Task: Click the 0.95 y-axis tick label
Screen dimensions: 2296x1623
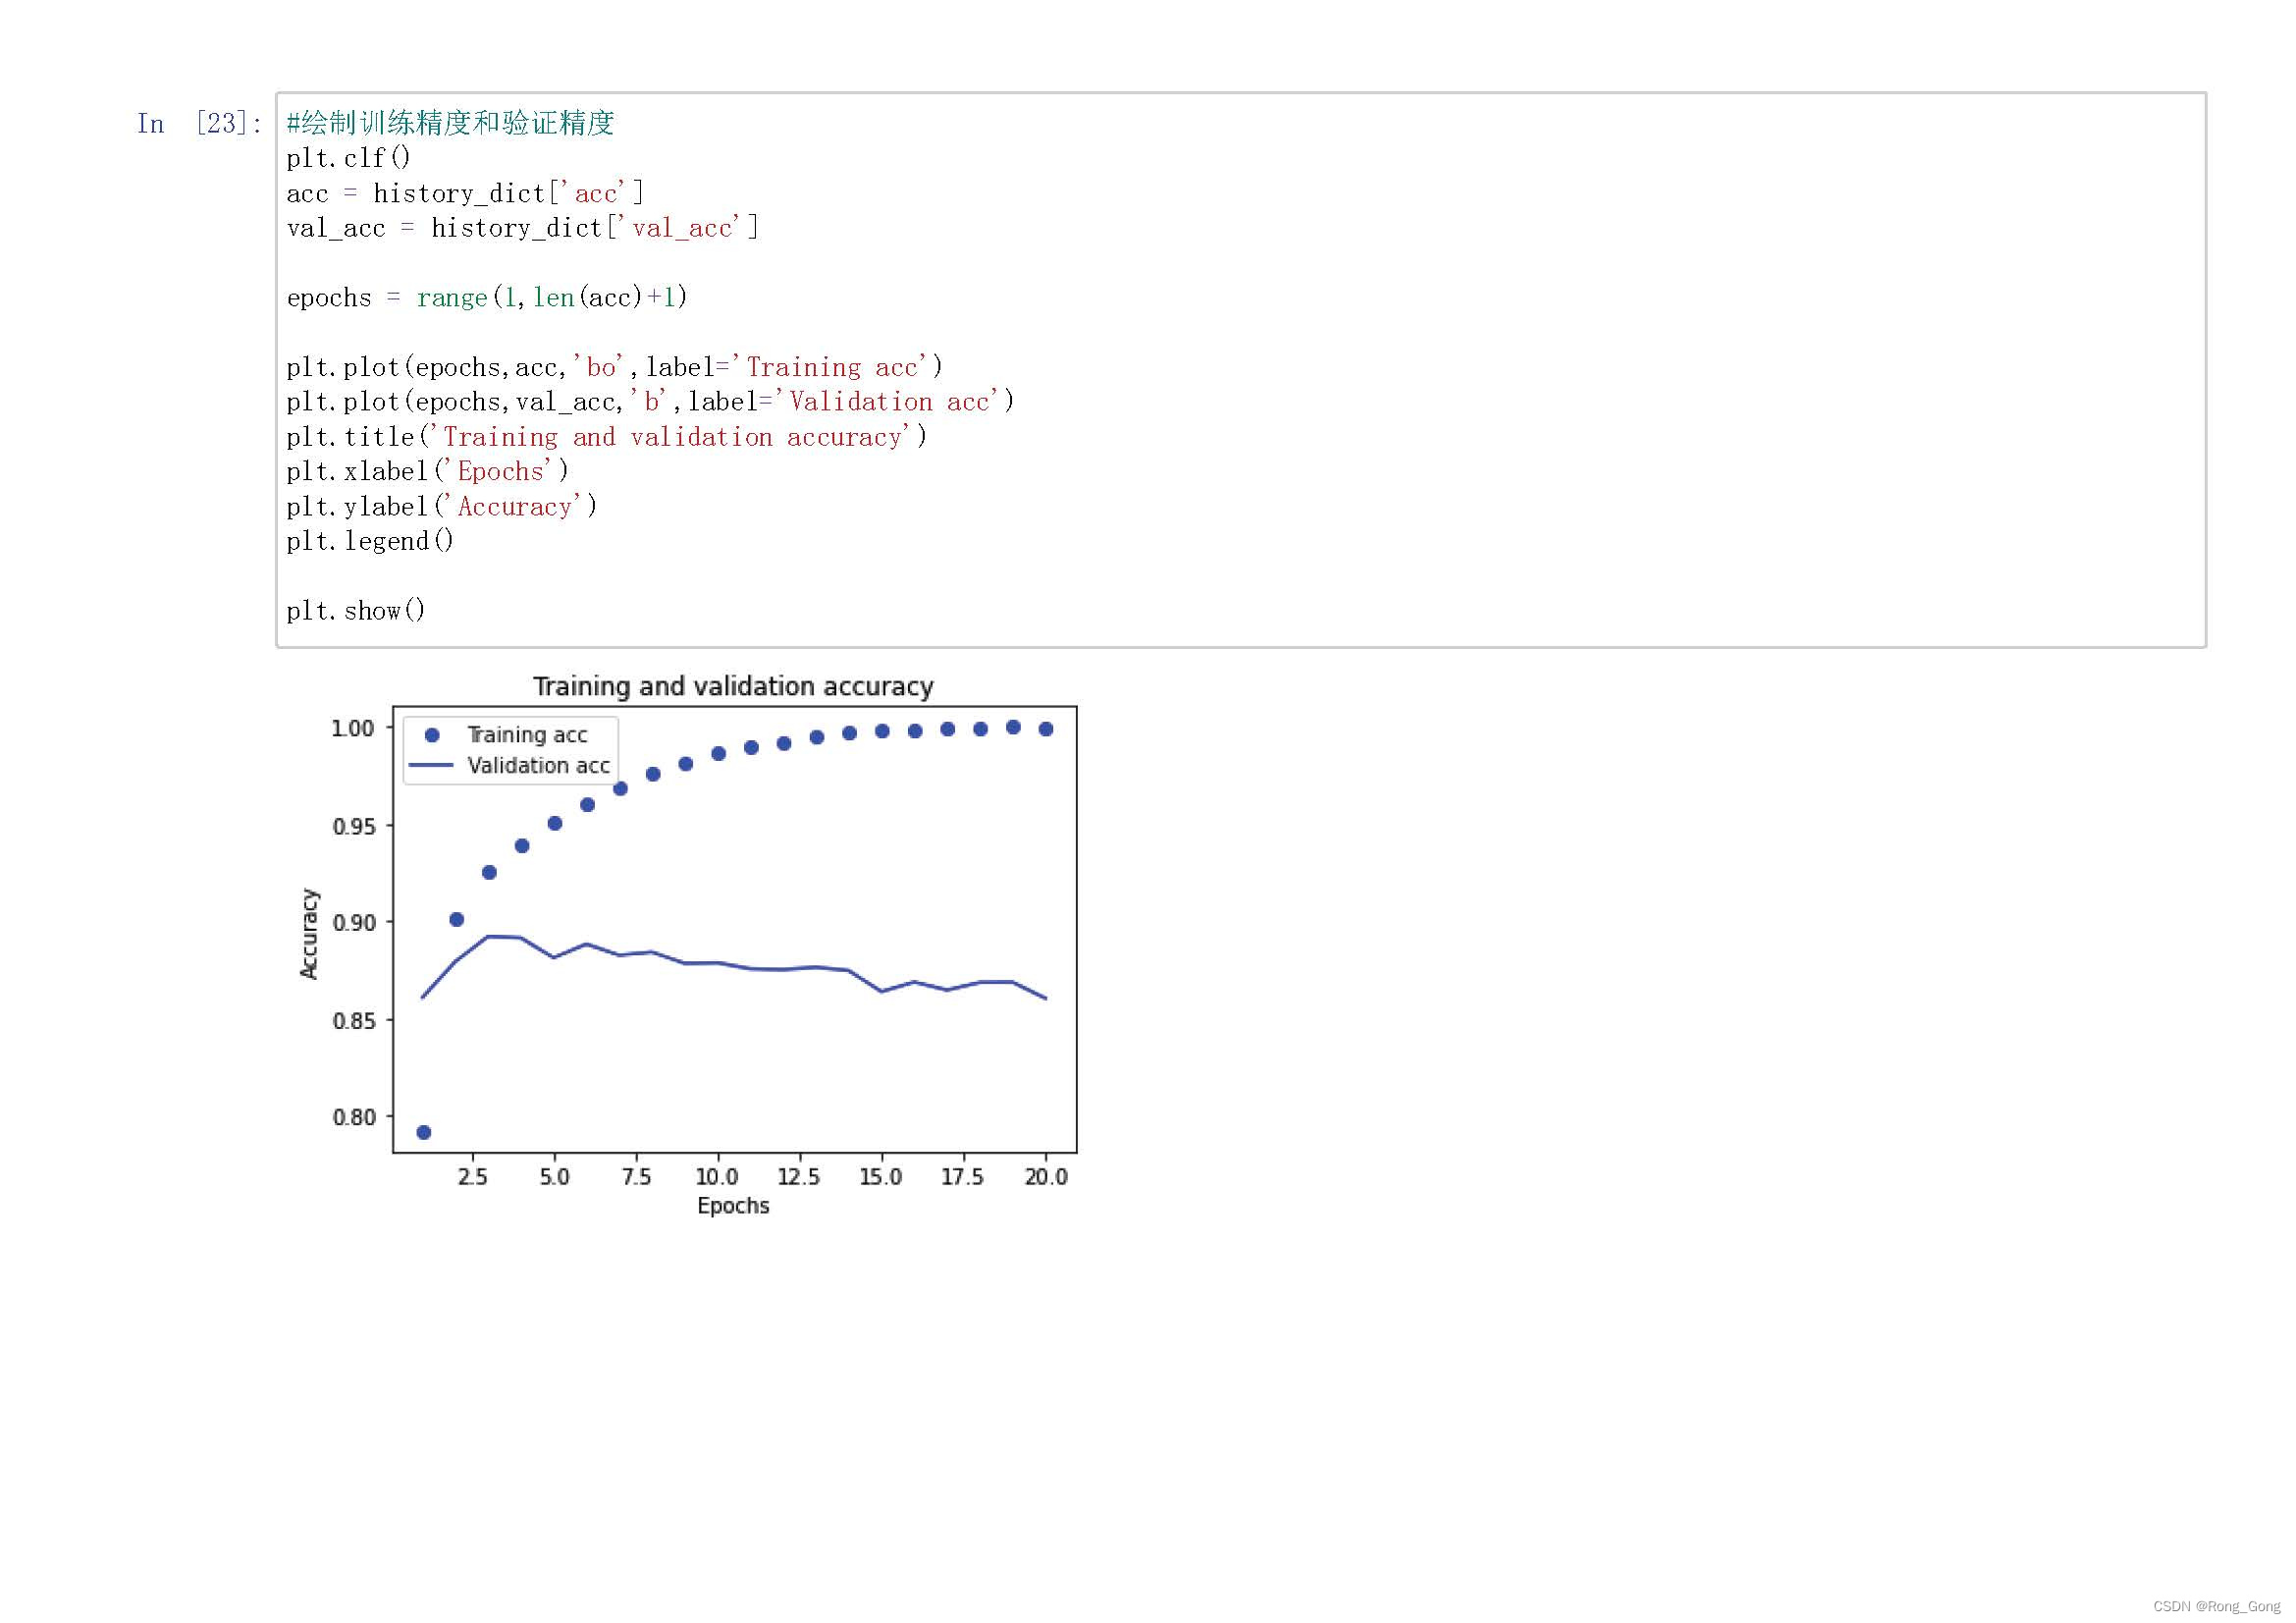Action: [x=354, y=826]
